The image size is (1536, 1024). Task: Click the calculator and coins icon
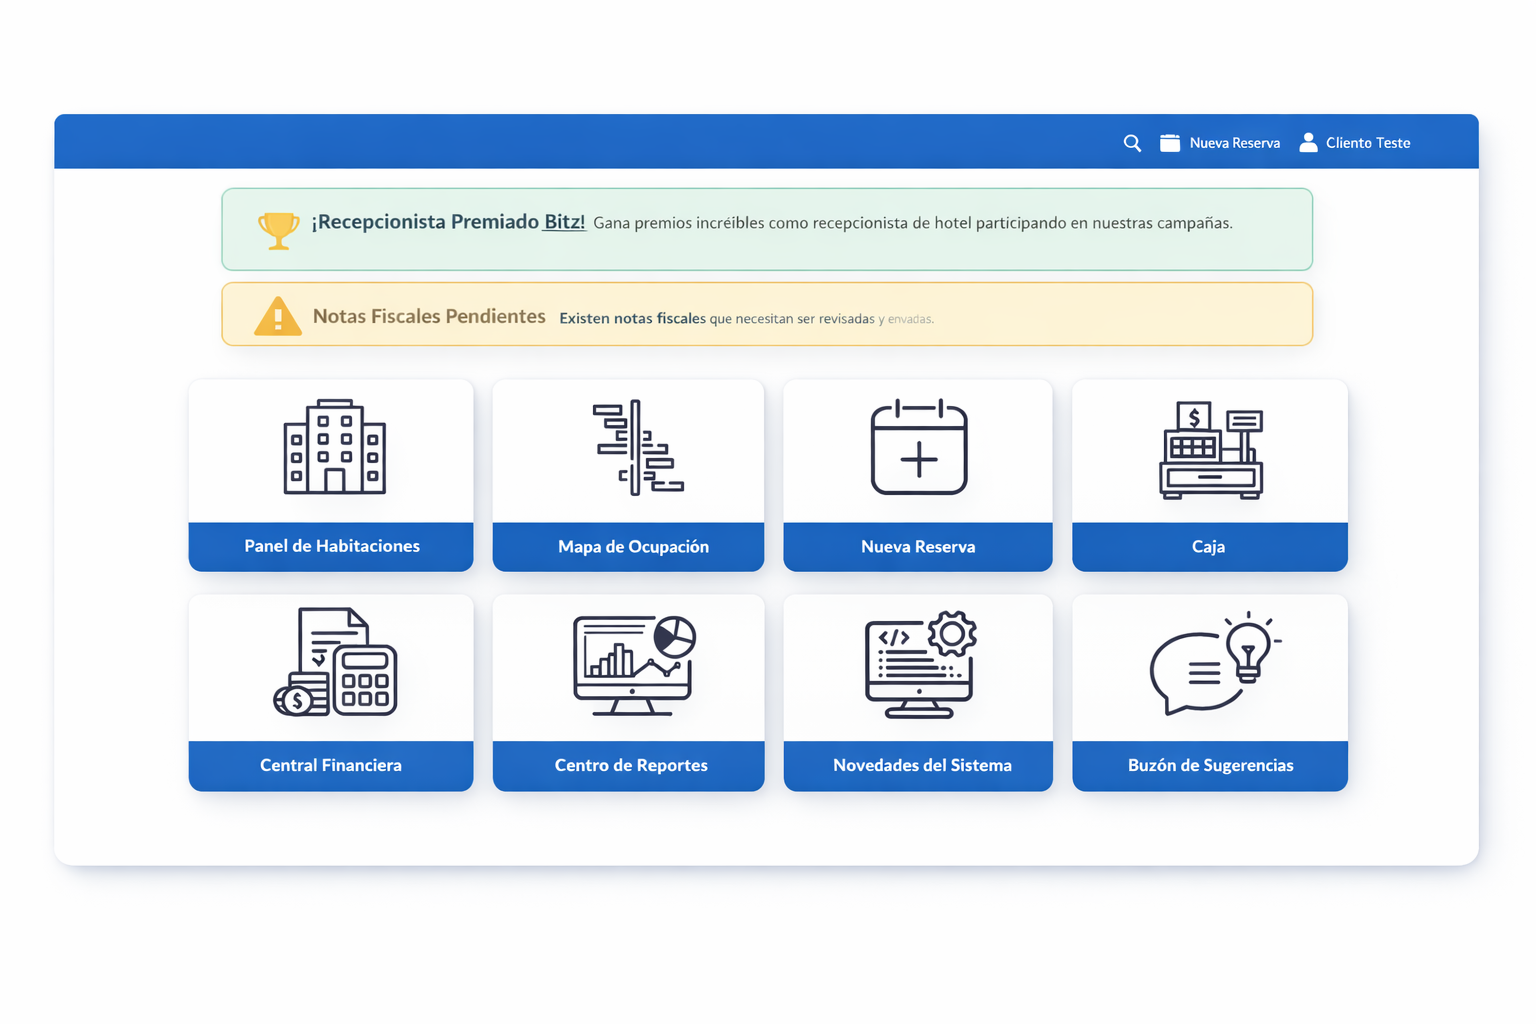336,662
